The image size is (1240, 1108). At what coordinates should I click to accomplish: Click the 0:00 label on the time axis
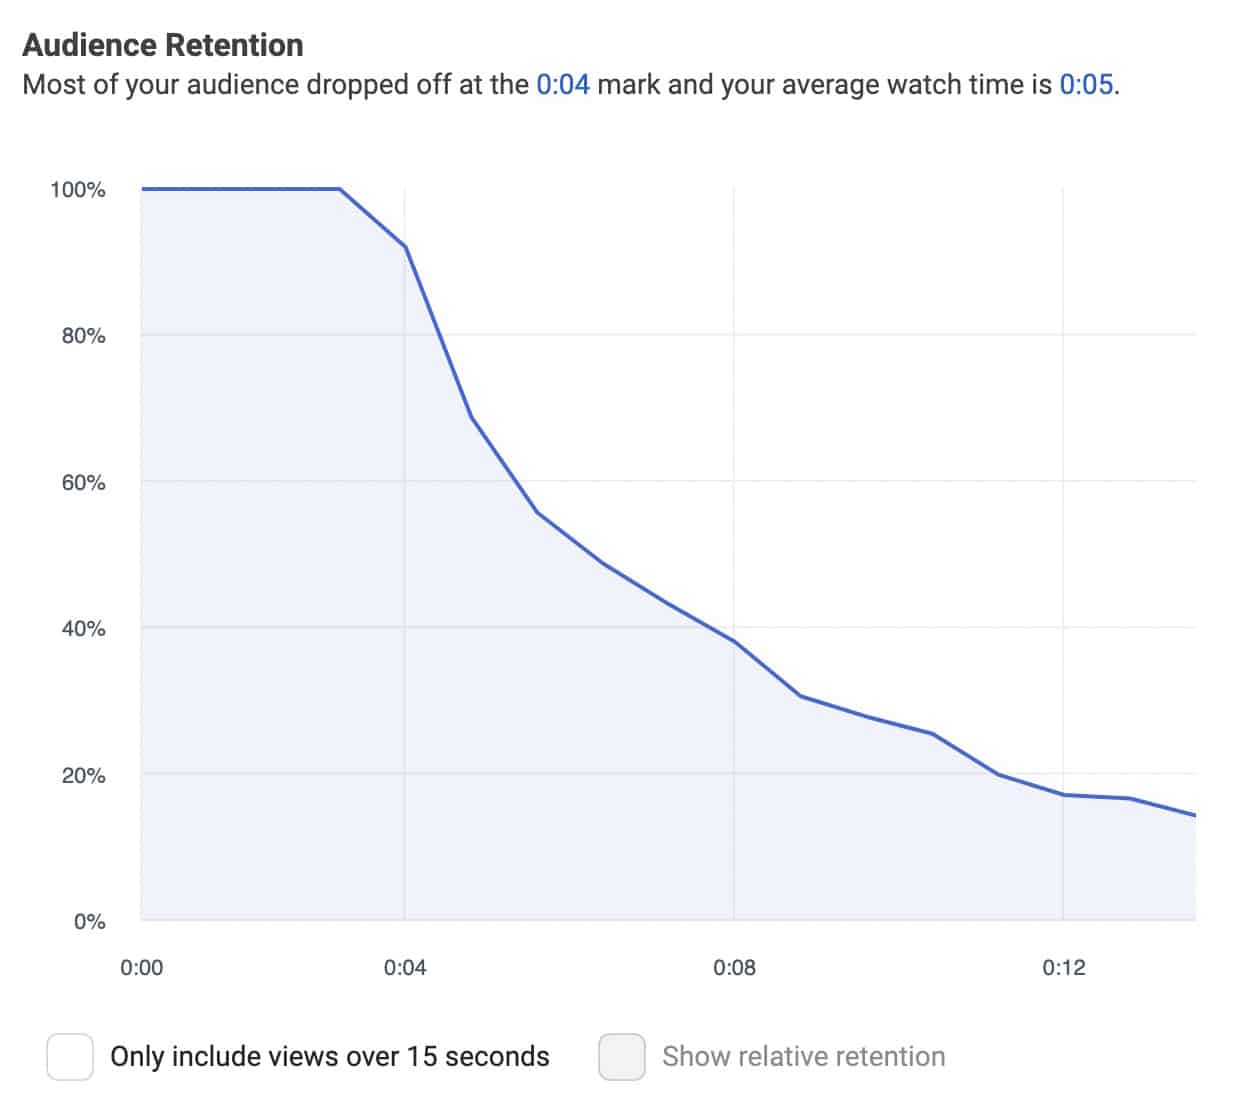point(141,967)
